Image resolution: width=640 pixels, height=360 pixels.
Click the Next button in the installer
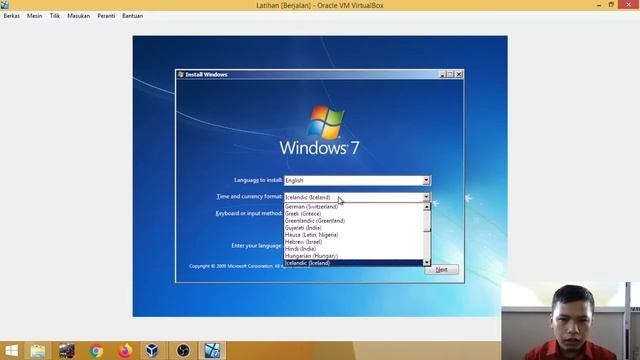[441, 270]
